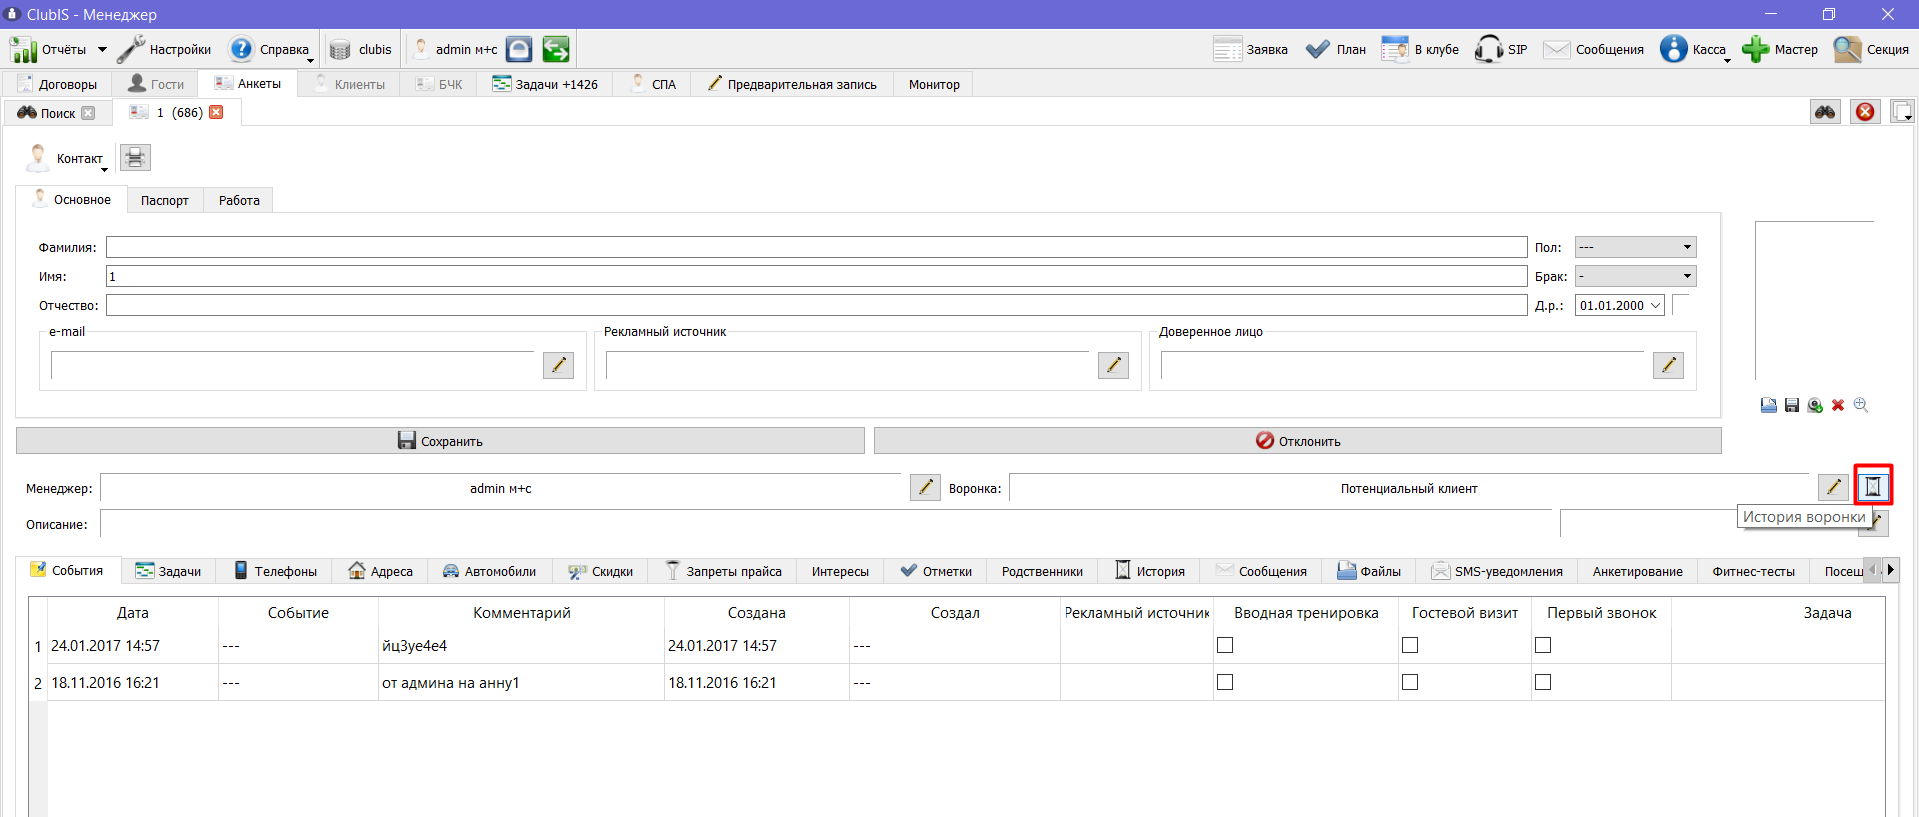
Task: Click the Сохранить button
Action: click(440, 441)
